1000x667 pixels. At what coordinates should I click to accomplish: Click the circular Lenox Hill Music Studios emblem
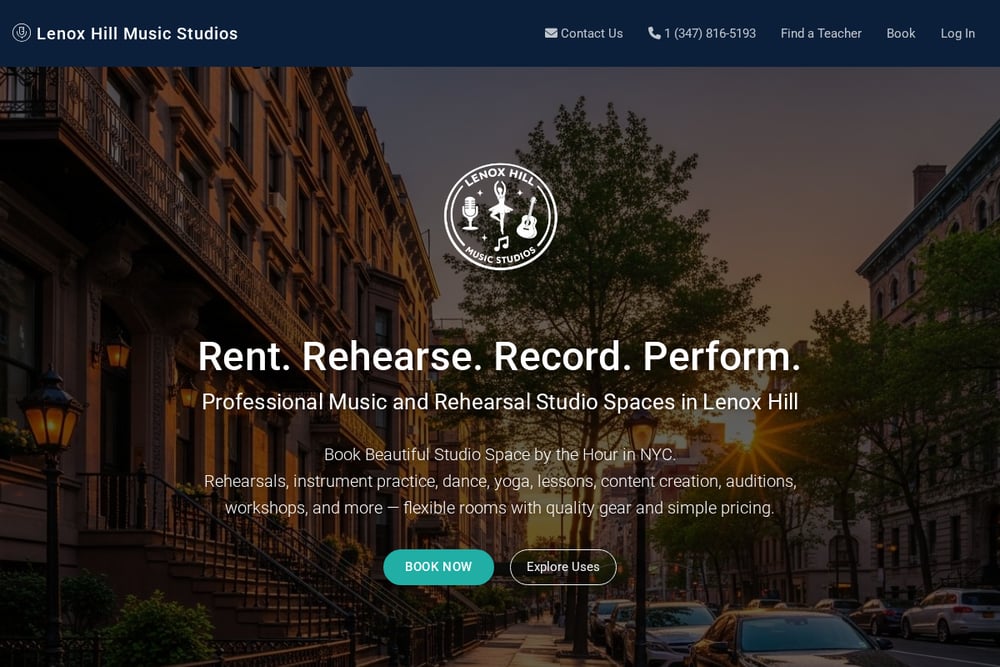coord(501,217)
